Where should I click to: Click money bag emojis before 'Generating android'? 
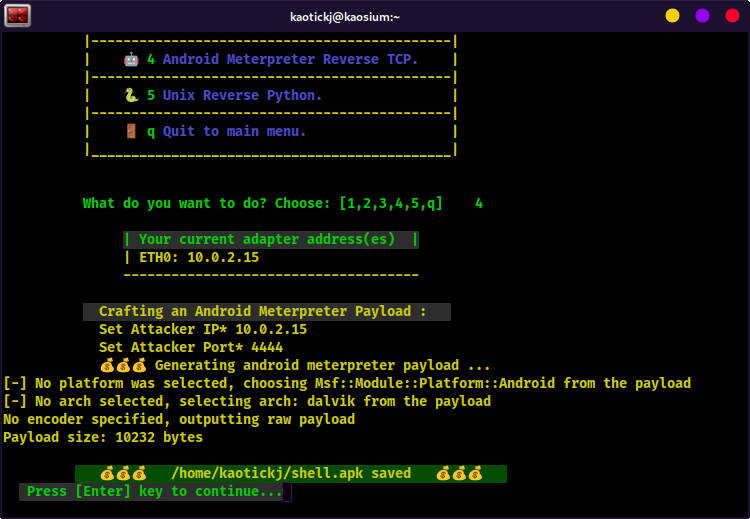pyautogui.click(x=123, y=366)
